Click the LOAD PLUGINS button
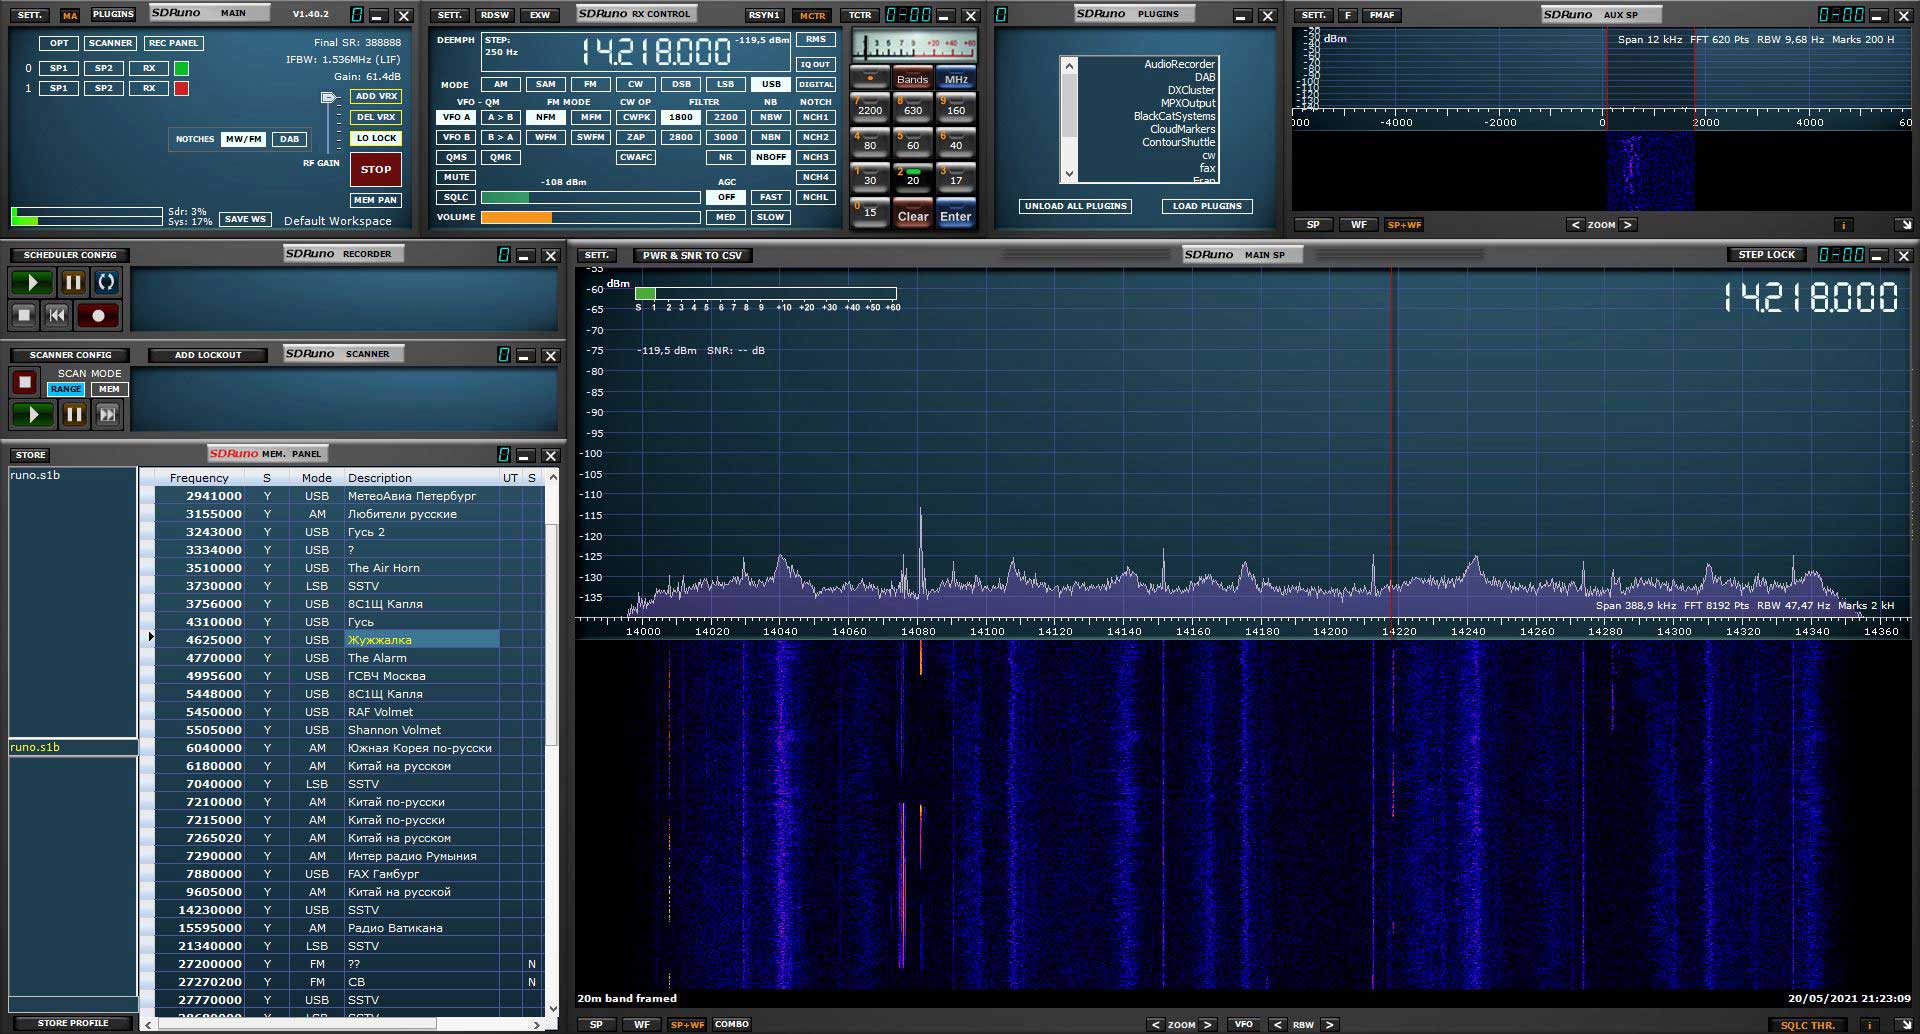The image size is (1920, 1034). (x=1206, y=206)
